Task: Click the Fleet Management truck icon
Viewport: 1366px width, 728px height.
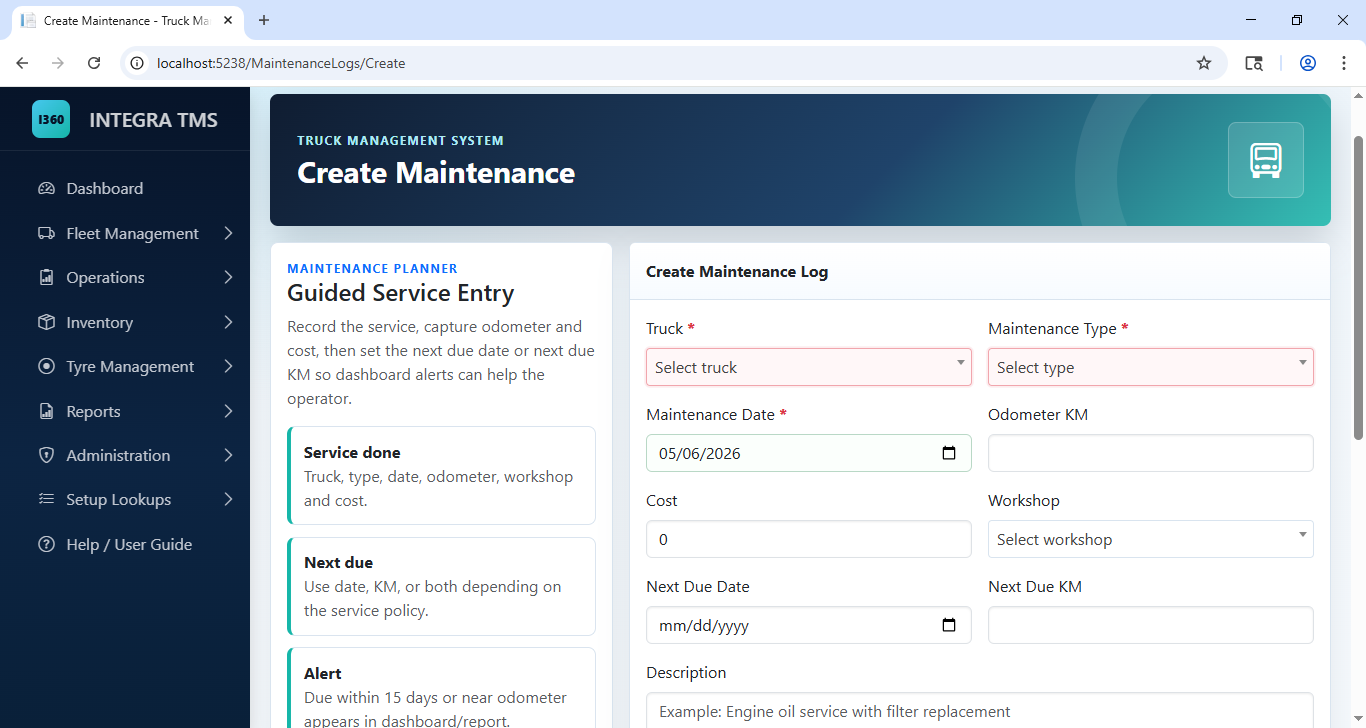Action: point(46,233)
